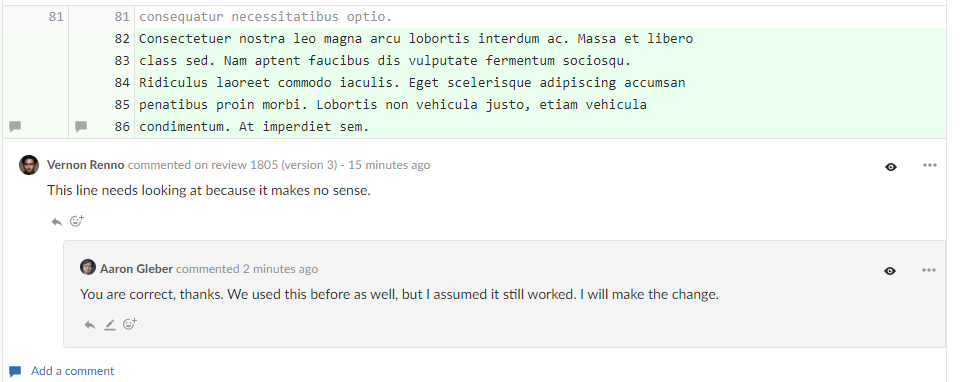Click the Add a comment link
965x382 pixels.
73,371
